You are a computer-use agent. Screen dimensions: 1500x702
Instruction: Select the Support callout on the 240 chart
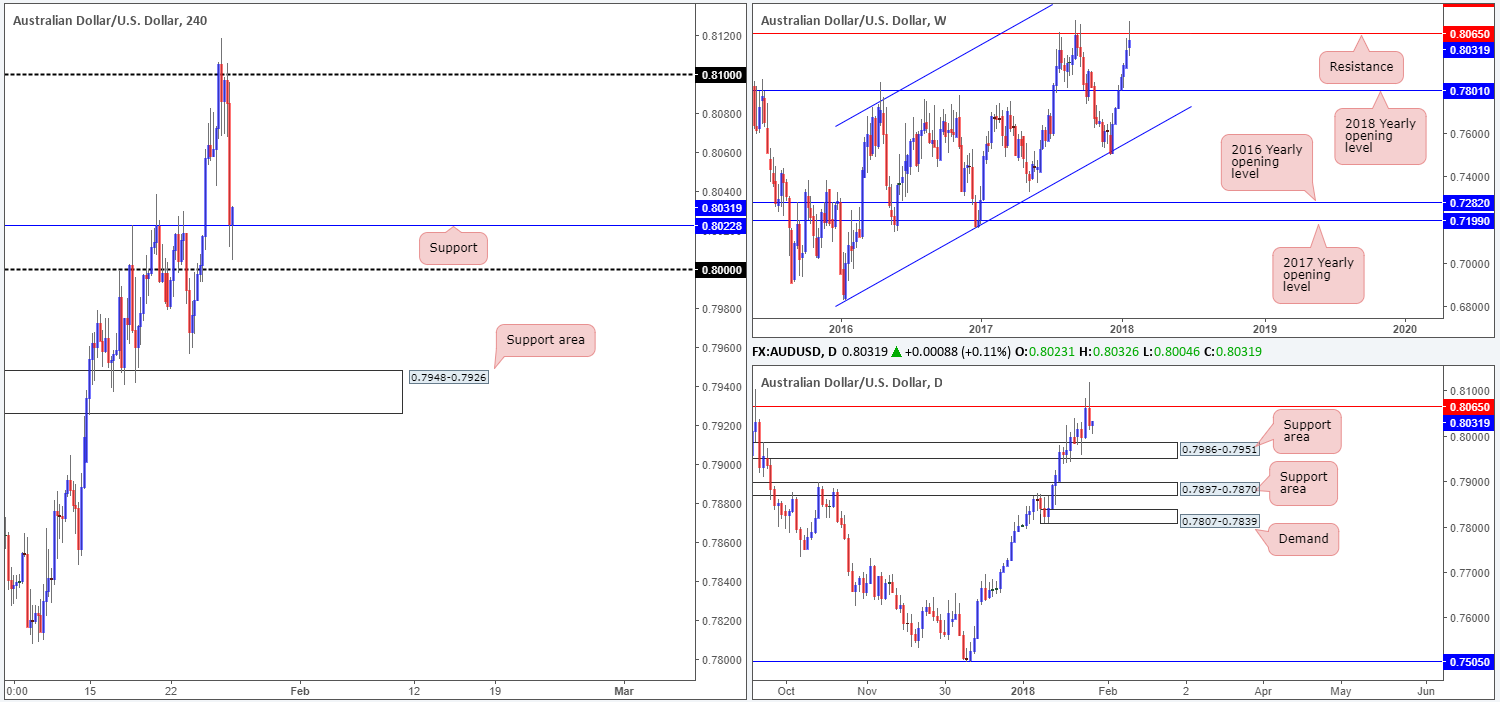tap(453, 247)
